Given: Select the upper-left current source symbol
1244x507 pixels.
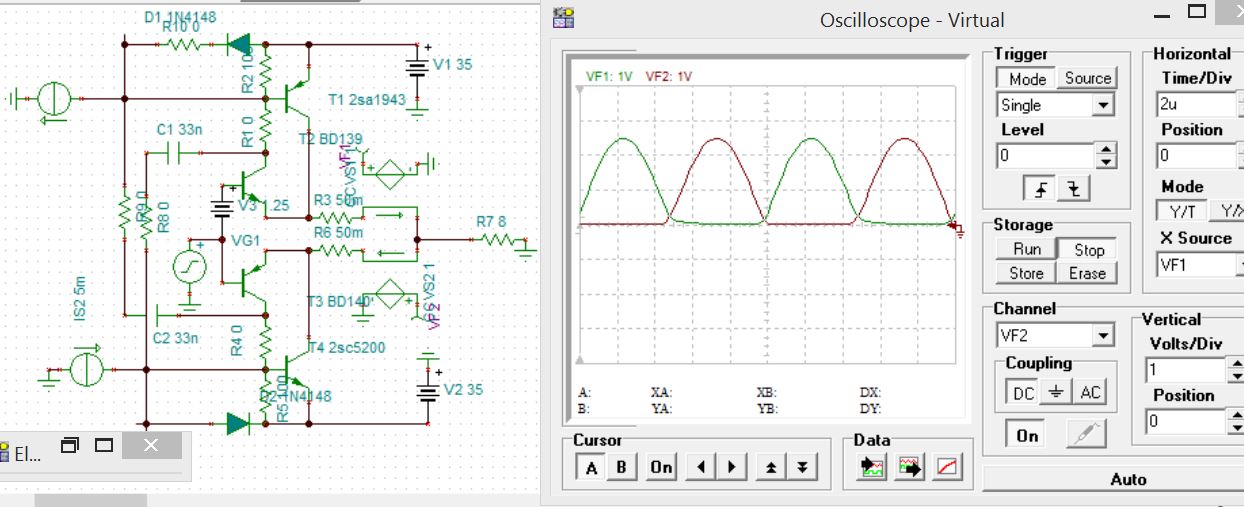Looking at the screenshot, I should [x=52, y=98].
